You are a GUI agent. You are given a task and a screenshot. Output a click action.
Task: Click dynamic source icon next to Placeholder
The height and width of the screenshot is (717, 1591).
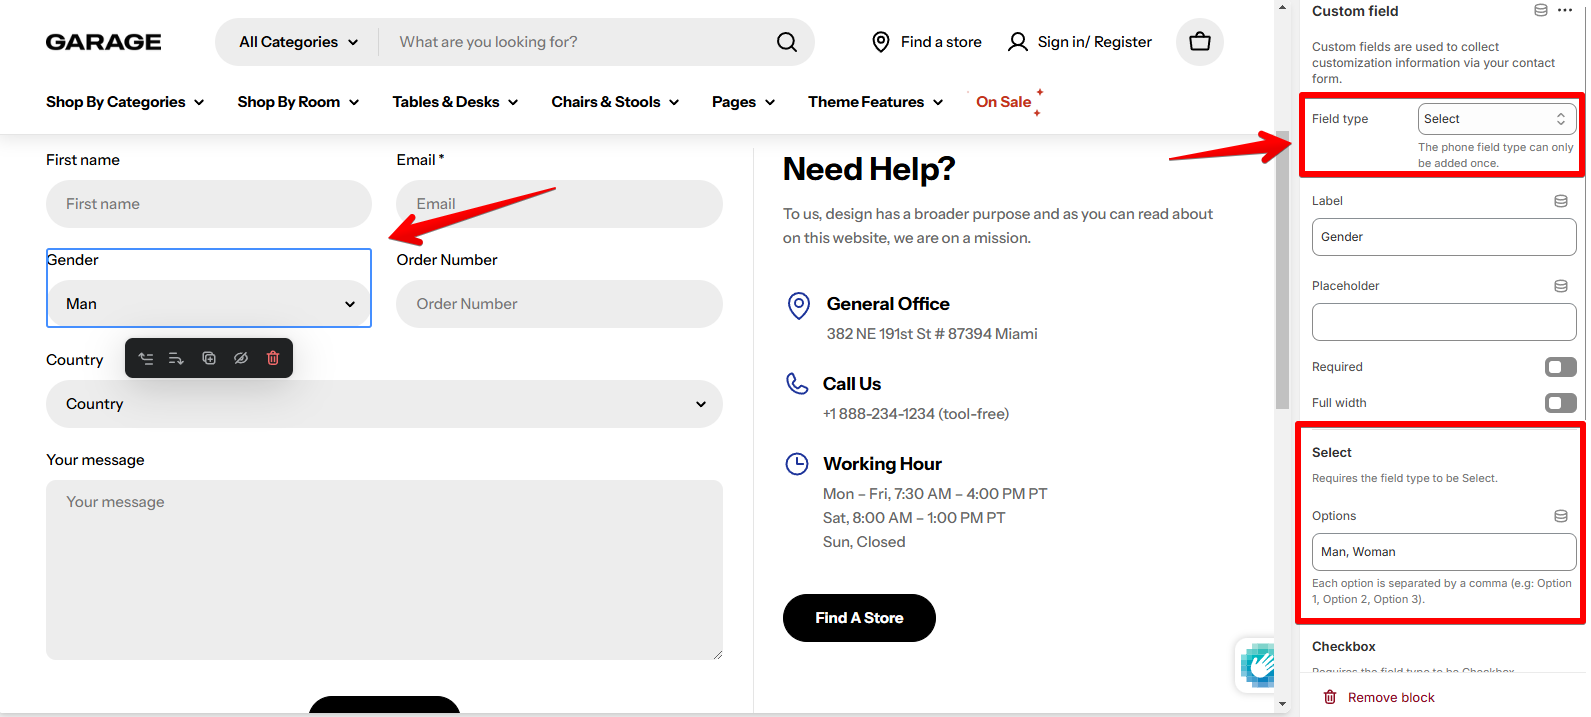coord(1561,286)
